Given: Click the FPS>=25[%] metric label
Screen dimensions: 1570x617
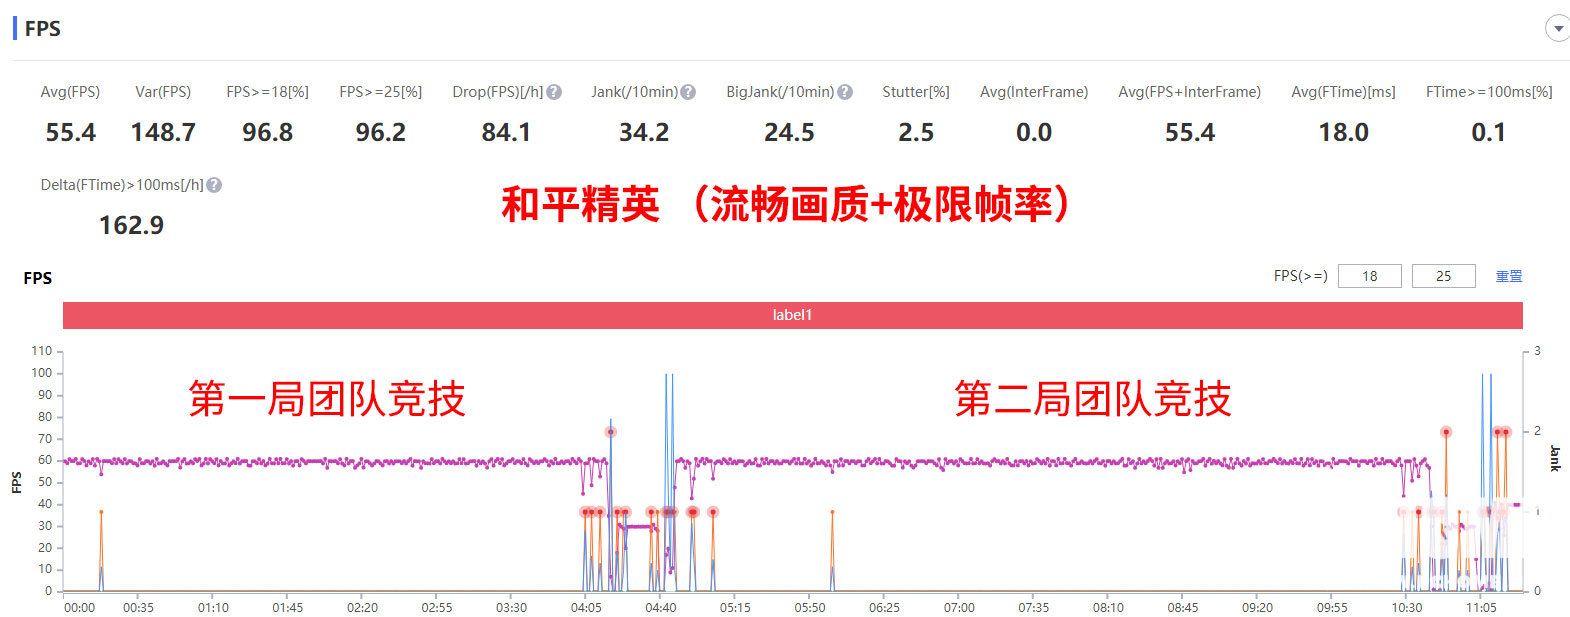Looking at the screenshot, I should 380,92.
